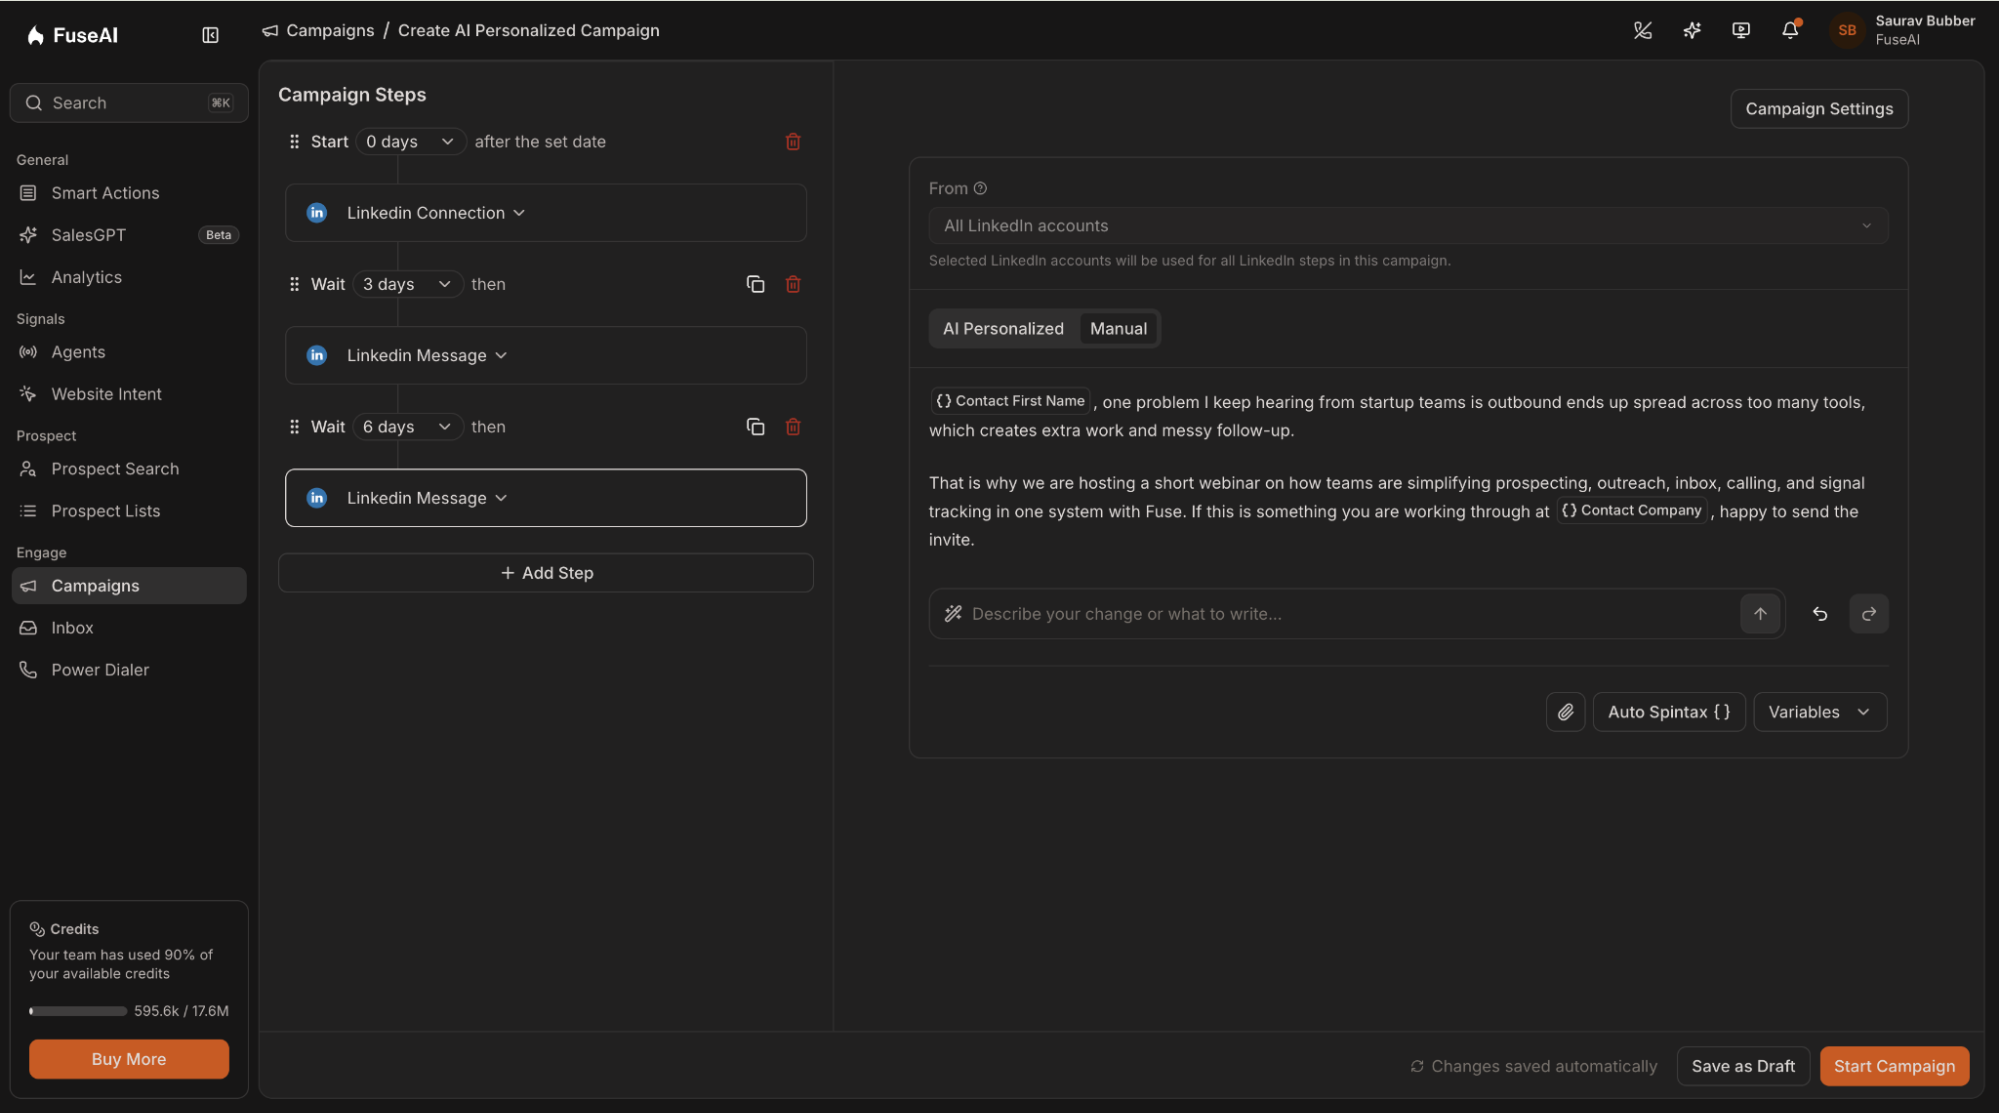Screen dimensions: 1999x1113
Task: Click the Contact Company variable chip
Action: tap(1631, 511)
